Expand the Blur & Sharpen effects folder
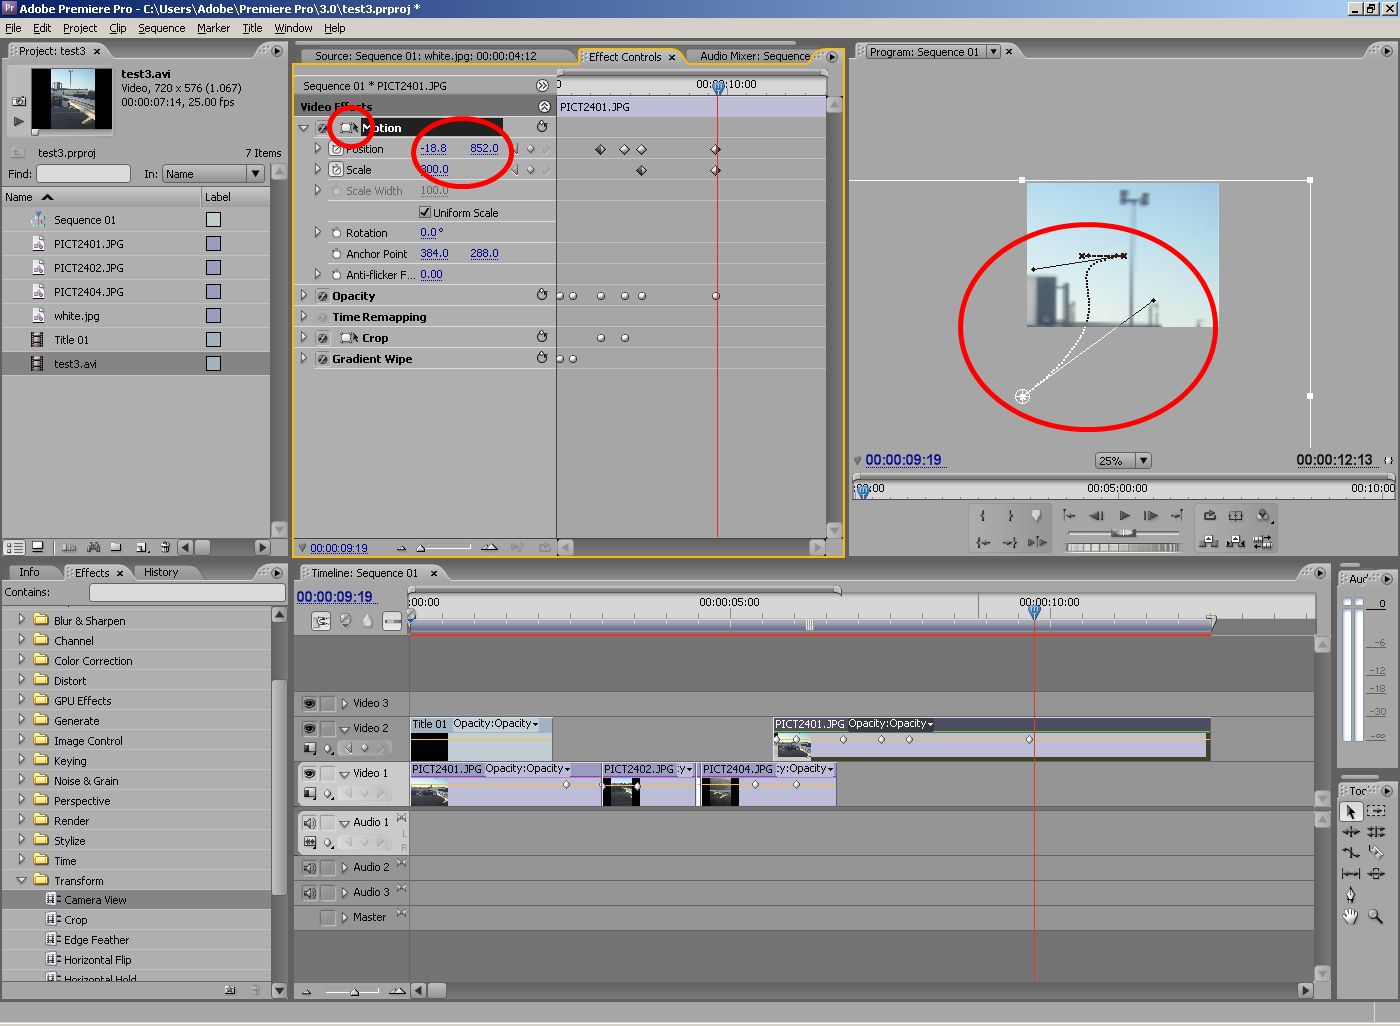1400x1026 pixels. [x=21, y=620]
